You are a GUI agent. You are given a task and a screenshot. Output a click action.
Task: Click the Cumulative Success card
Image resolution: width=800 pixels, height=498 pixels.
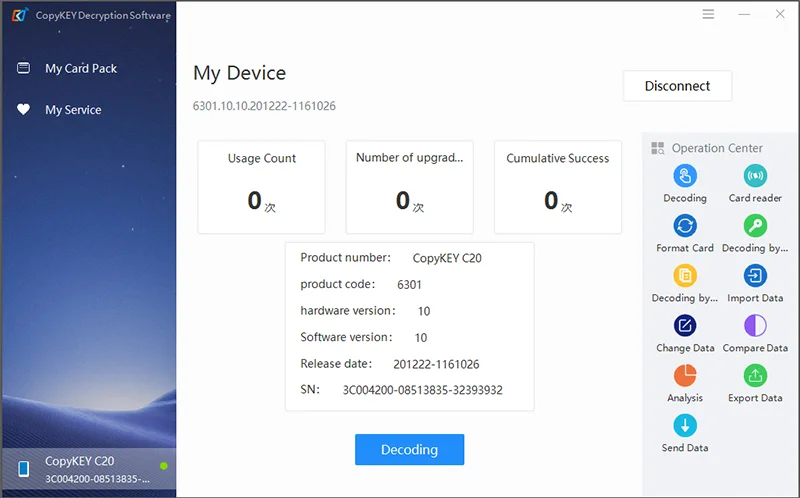tap(558, 187)
